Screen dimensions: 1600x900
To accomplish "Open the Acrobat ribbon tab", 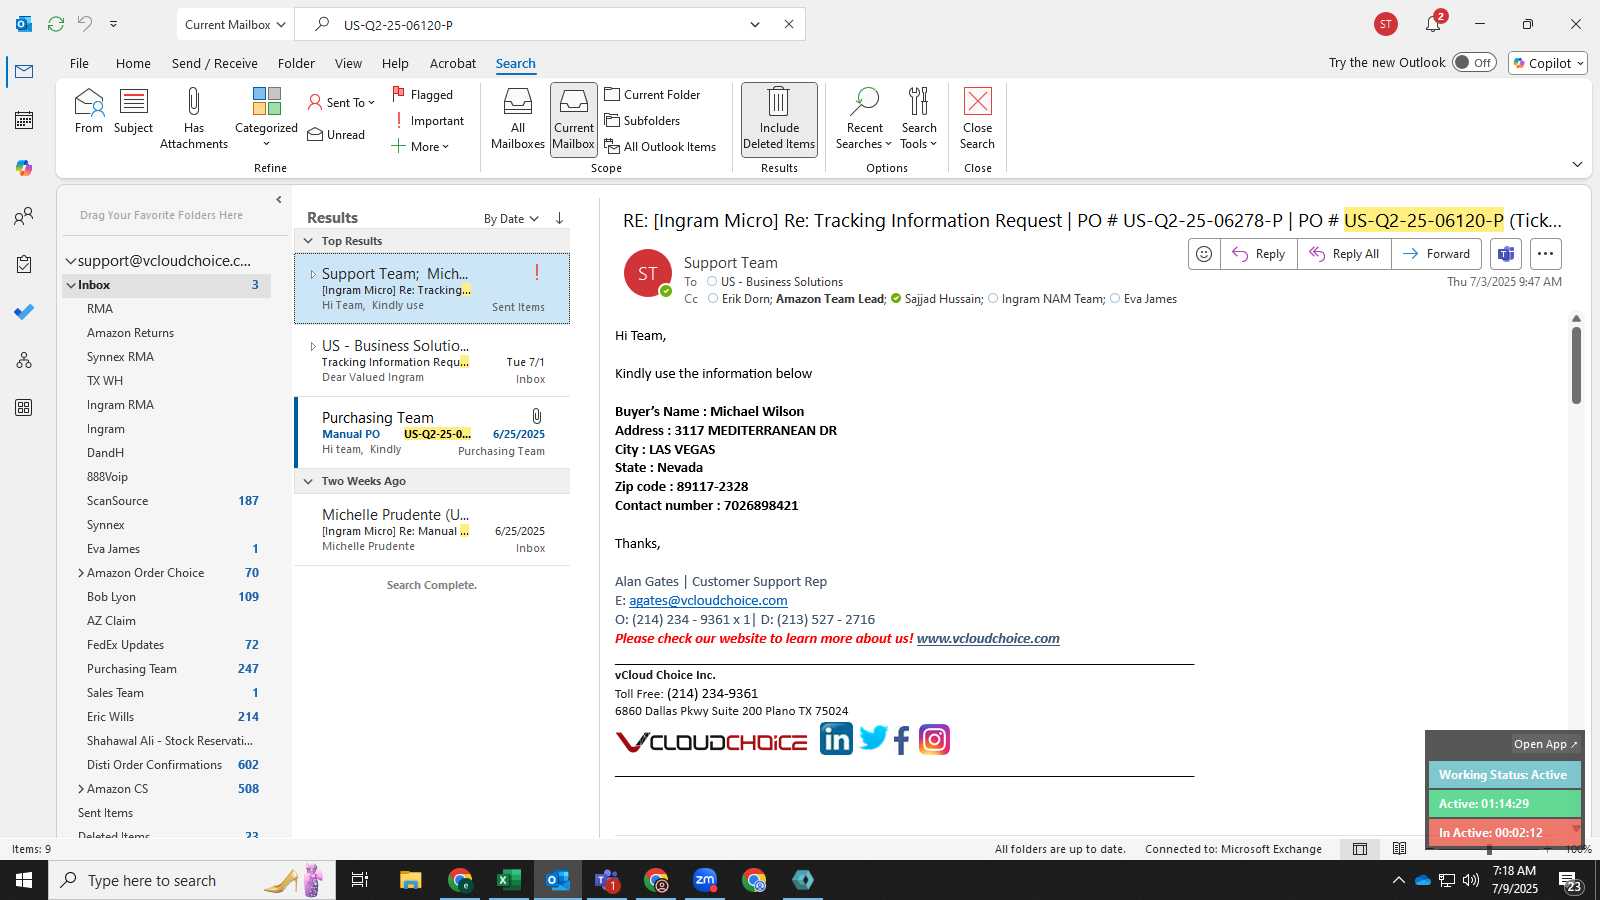I will tap(453, 63).
